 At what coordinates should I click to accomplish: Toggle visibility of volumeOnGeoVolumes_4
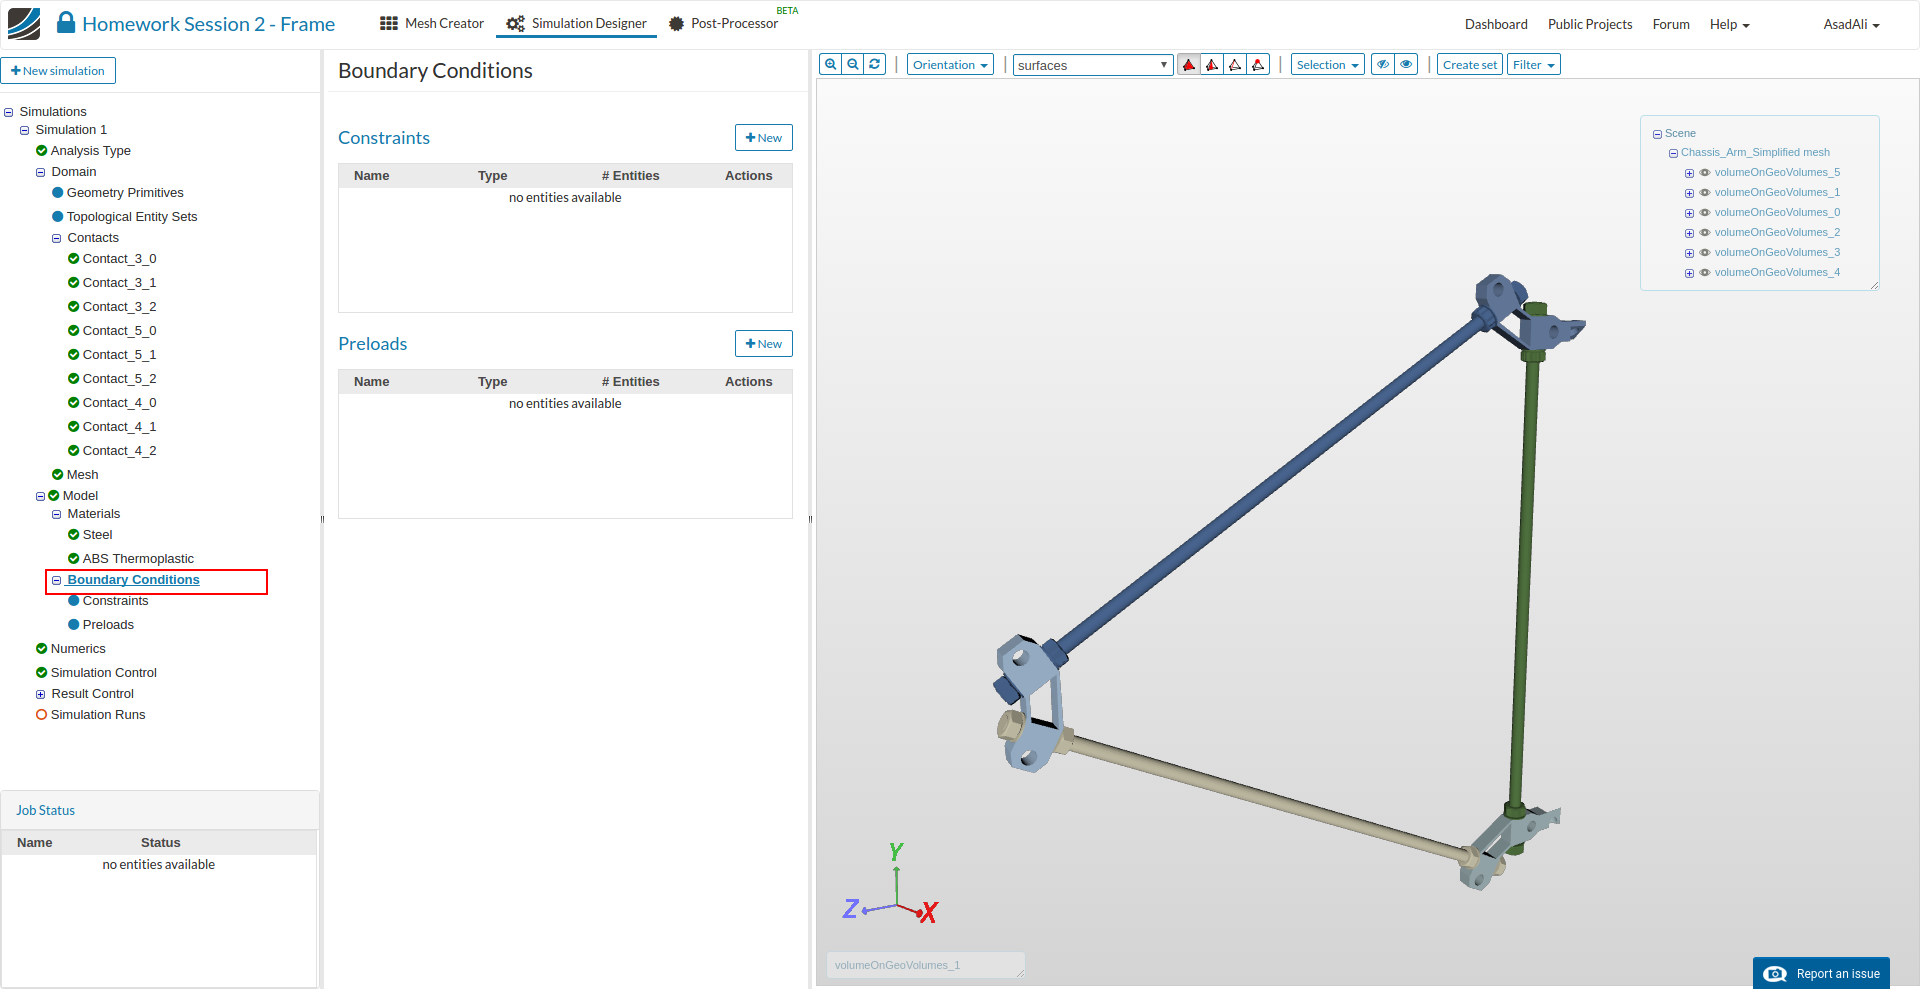1705,273
